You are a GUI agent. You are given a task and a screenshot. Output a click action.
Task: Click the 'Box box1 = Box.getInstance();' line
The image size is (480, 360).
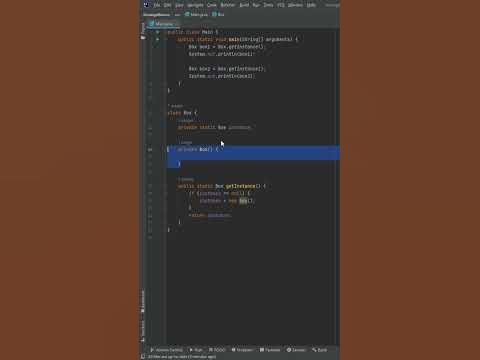tap(226, 47)
